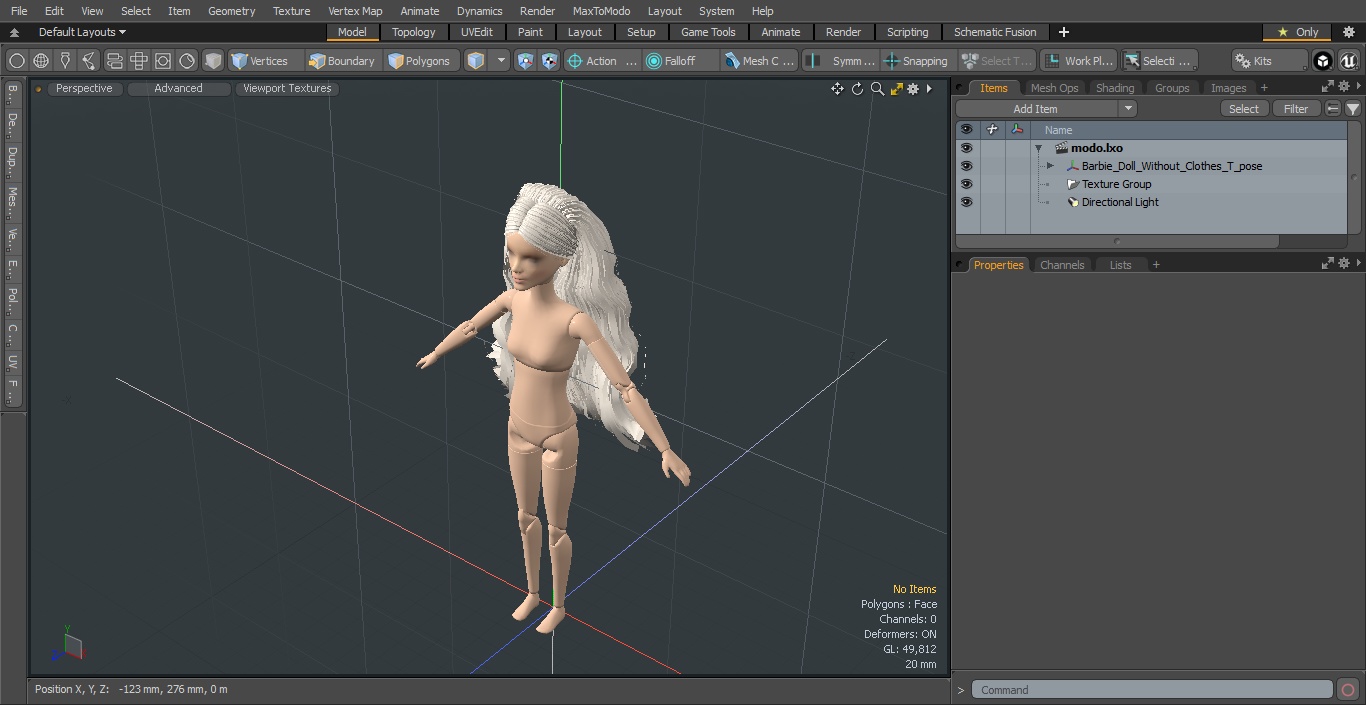Click the Unreal Engine icon in toolbar

click(x=1348, y=61)
